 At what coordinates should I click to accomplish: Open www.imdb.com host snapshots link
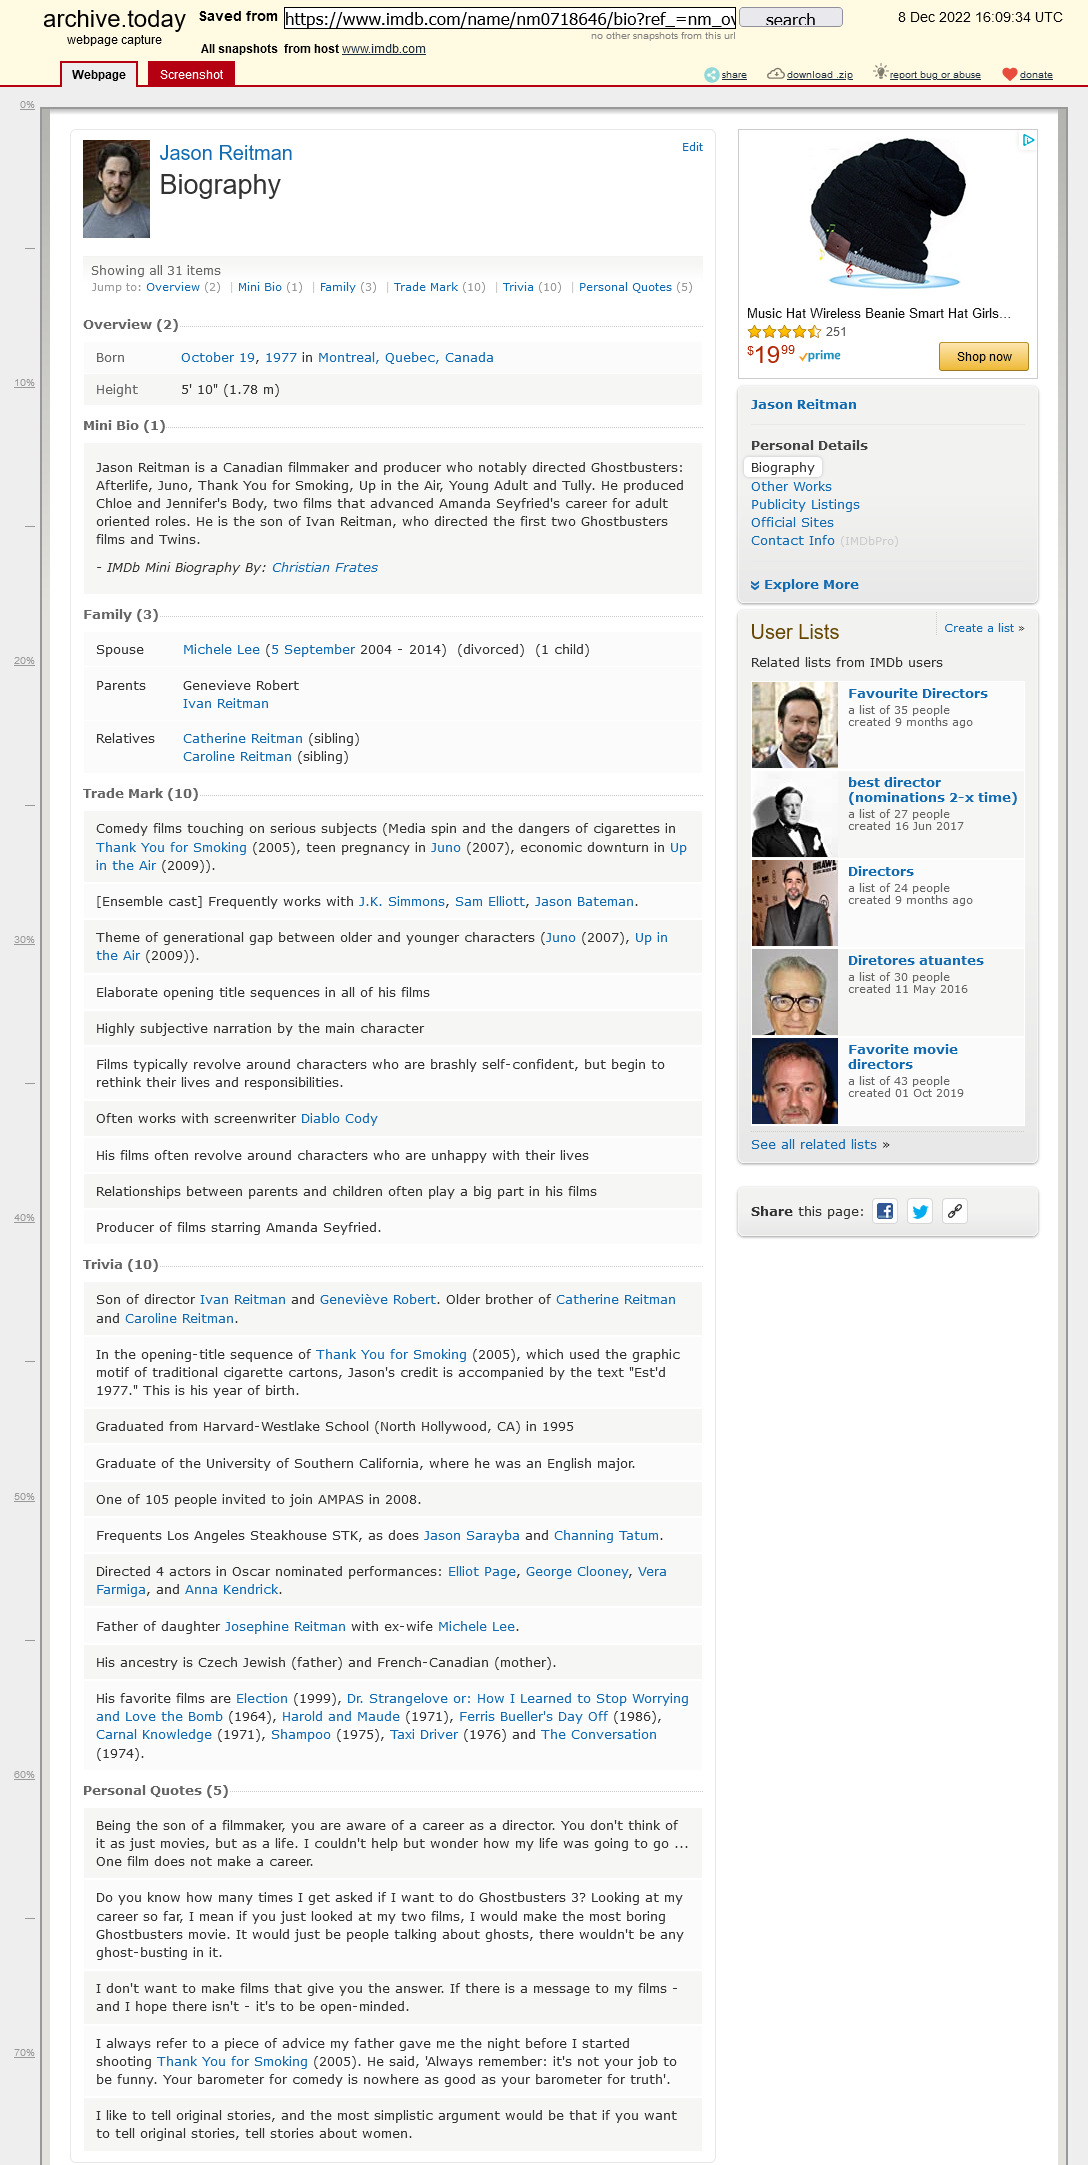click(x=384, y=49)
